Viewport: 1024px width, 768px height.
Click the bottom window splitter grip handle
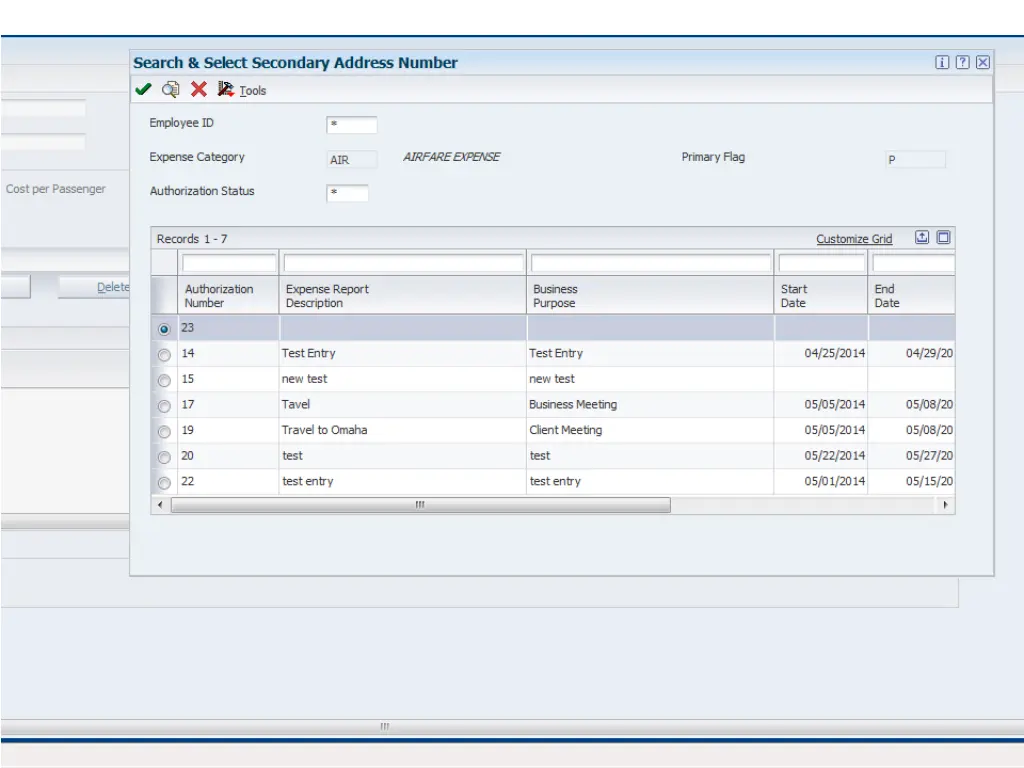(385, 726)
